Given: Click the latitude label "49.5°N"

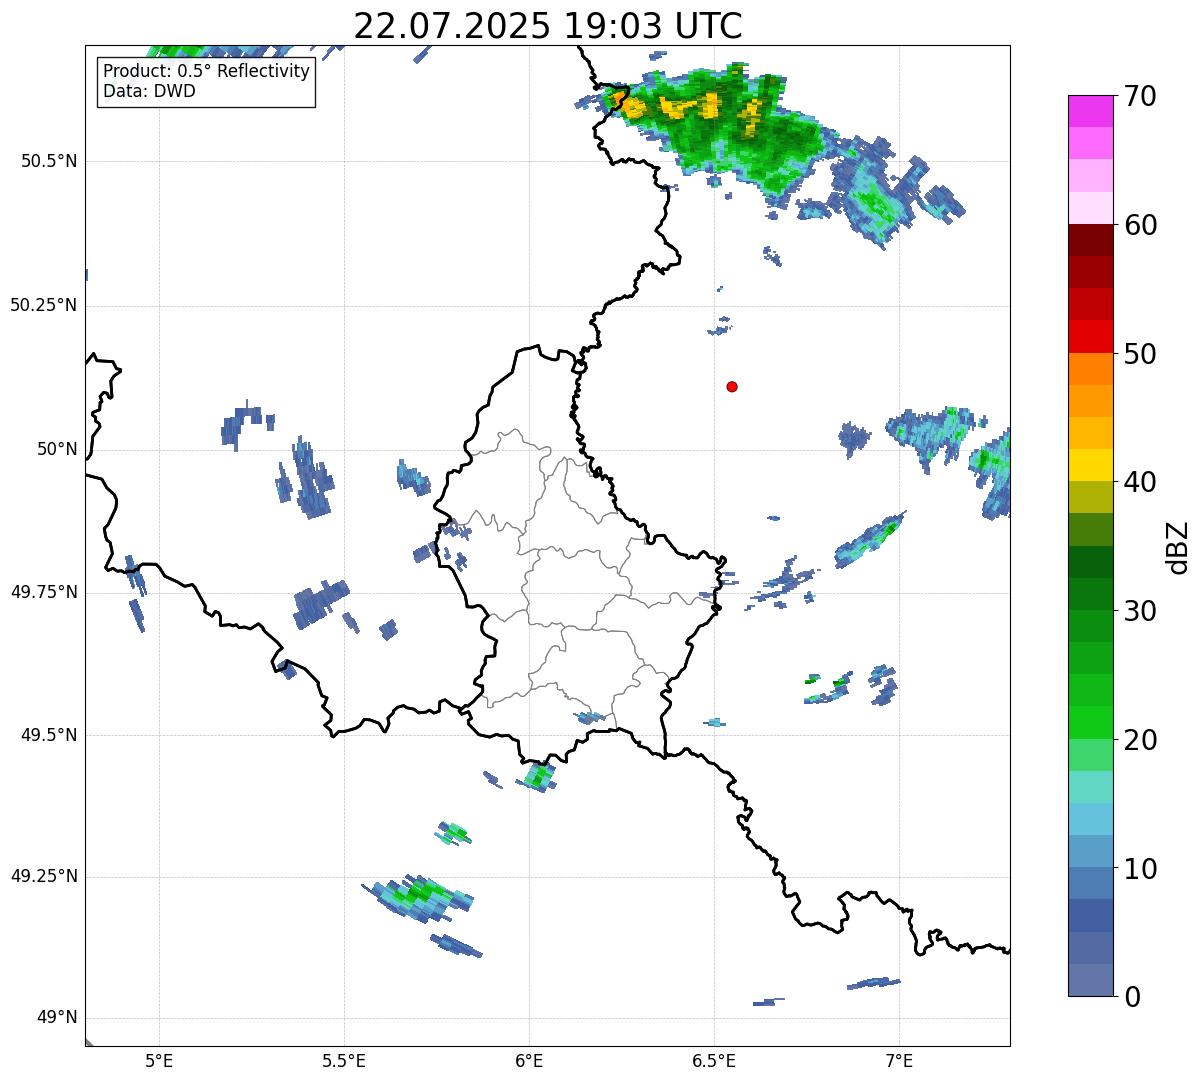Looking at the screenshot, I should tap(49, 735).
